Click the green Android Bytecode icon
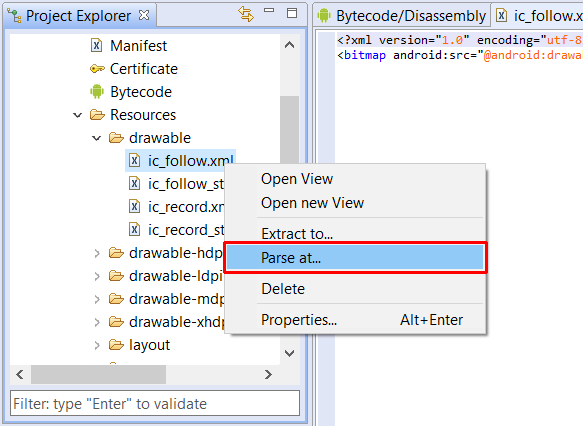The image size is (583, 426). click(x=97, y=92)
